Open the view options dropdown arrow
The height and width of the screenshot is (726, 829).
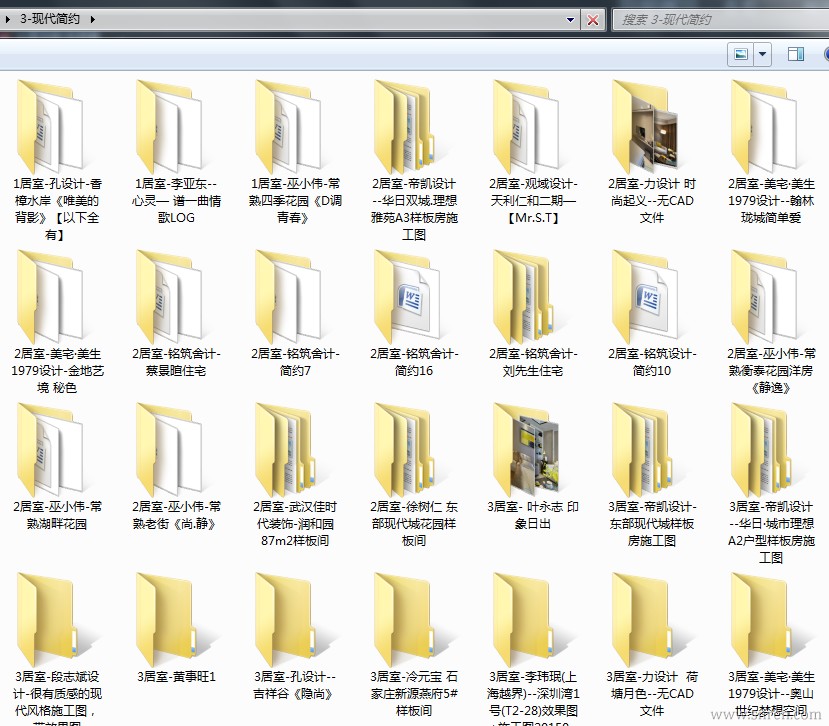click(762, 54)
